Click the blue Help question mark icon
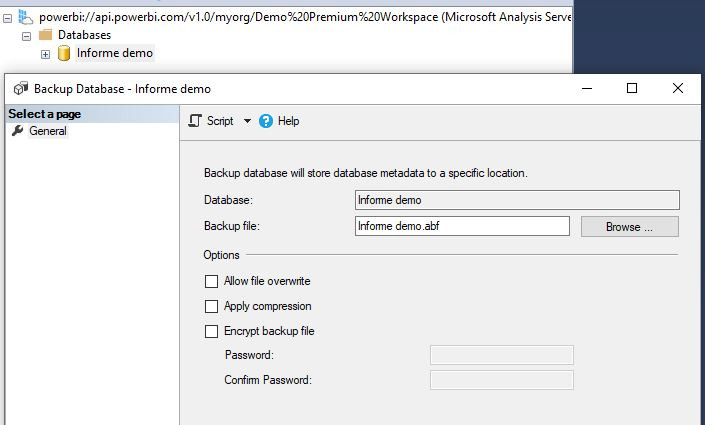This screenshot has width=705, height=425. [266, 121]
